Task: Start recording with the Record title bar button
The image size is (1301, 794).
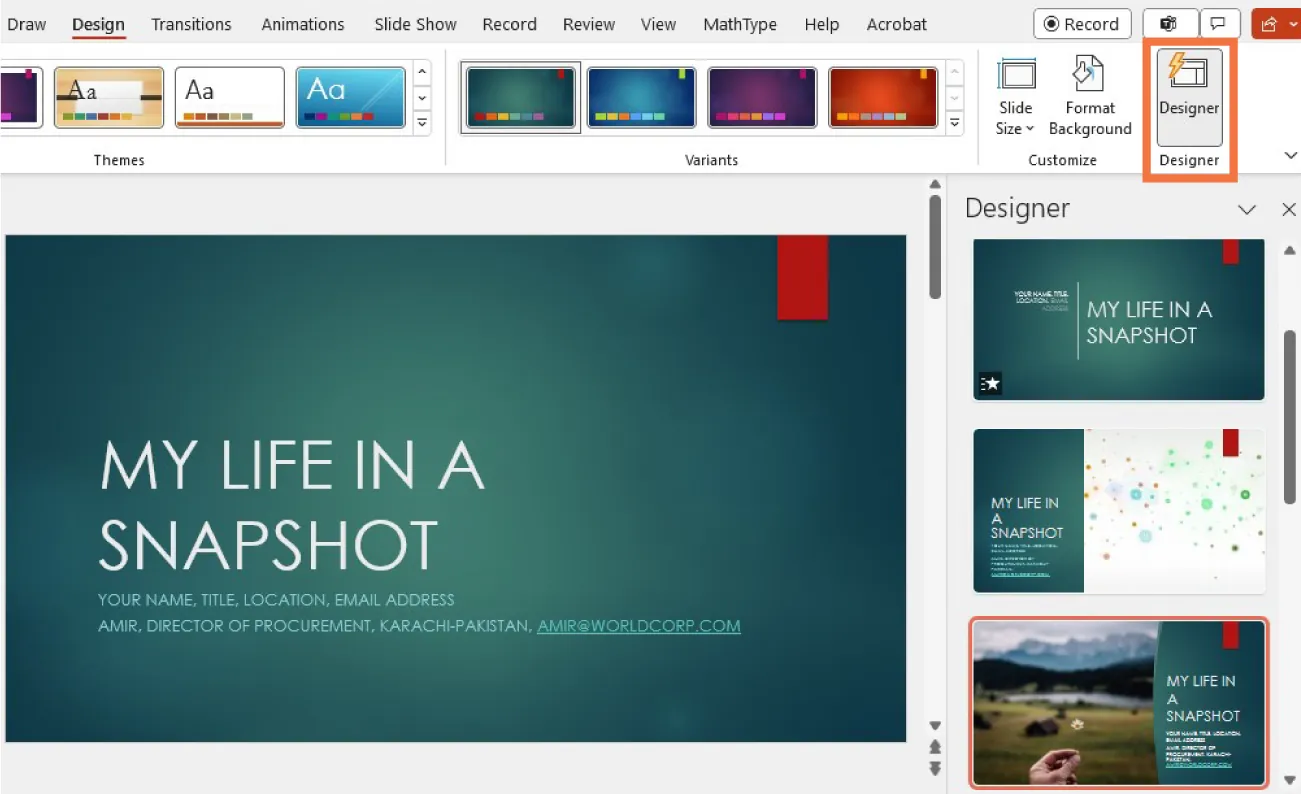Action: 1081,23
